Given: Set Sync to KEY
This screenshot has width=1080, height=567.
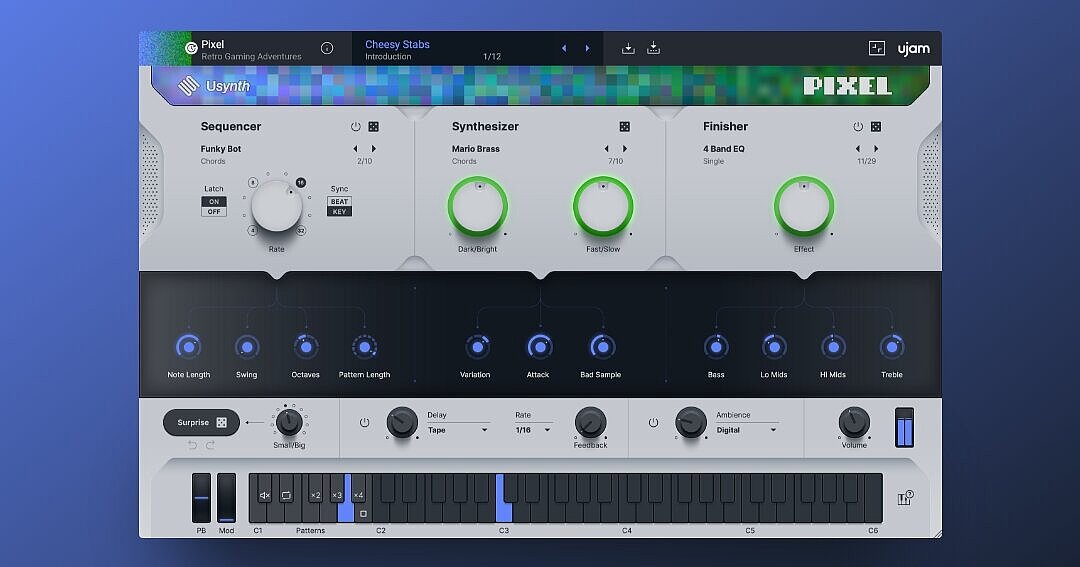Looking at the screenshot, I should (x=340, y=212).
